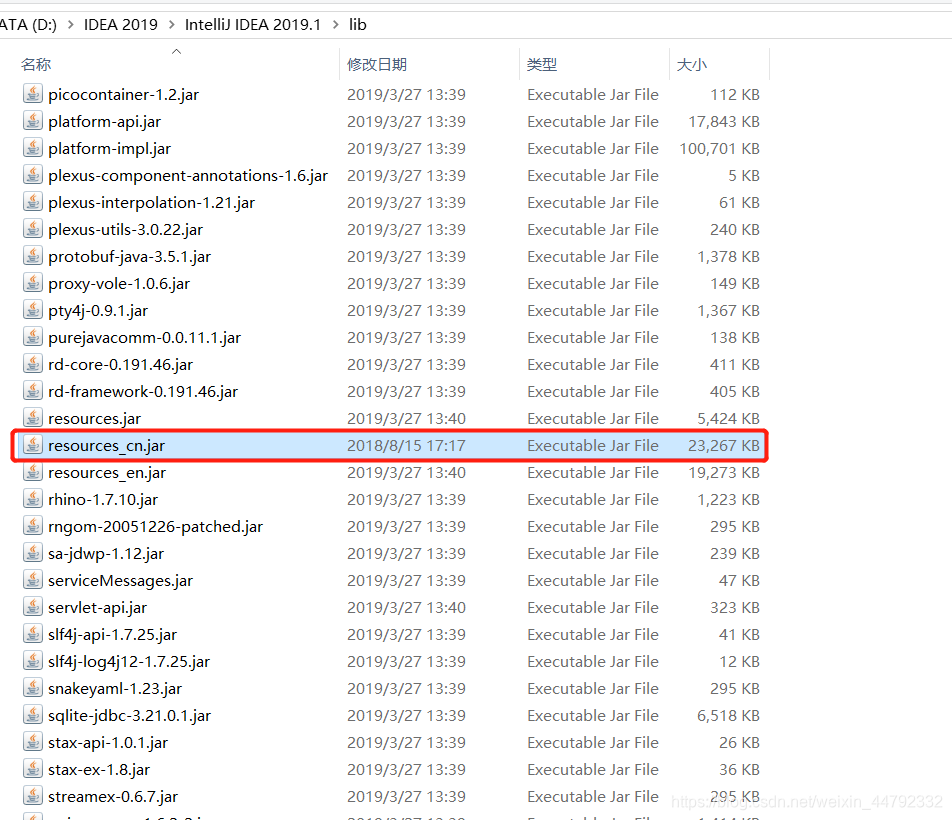
Task: Click the 19,273 KB size value
Action: click(724, 472)
